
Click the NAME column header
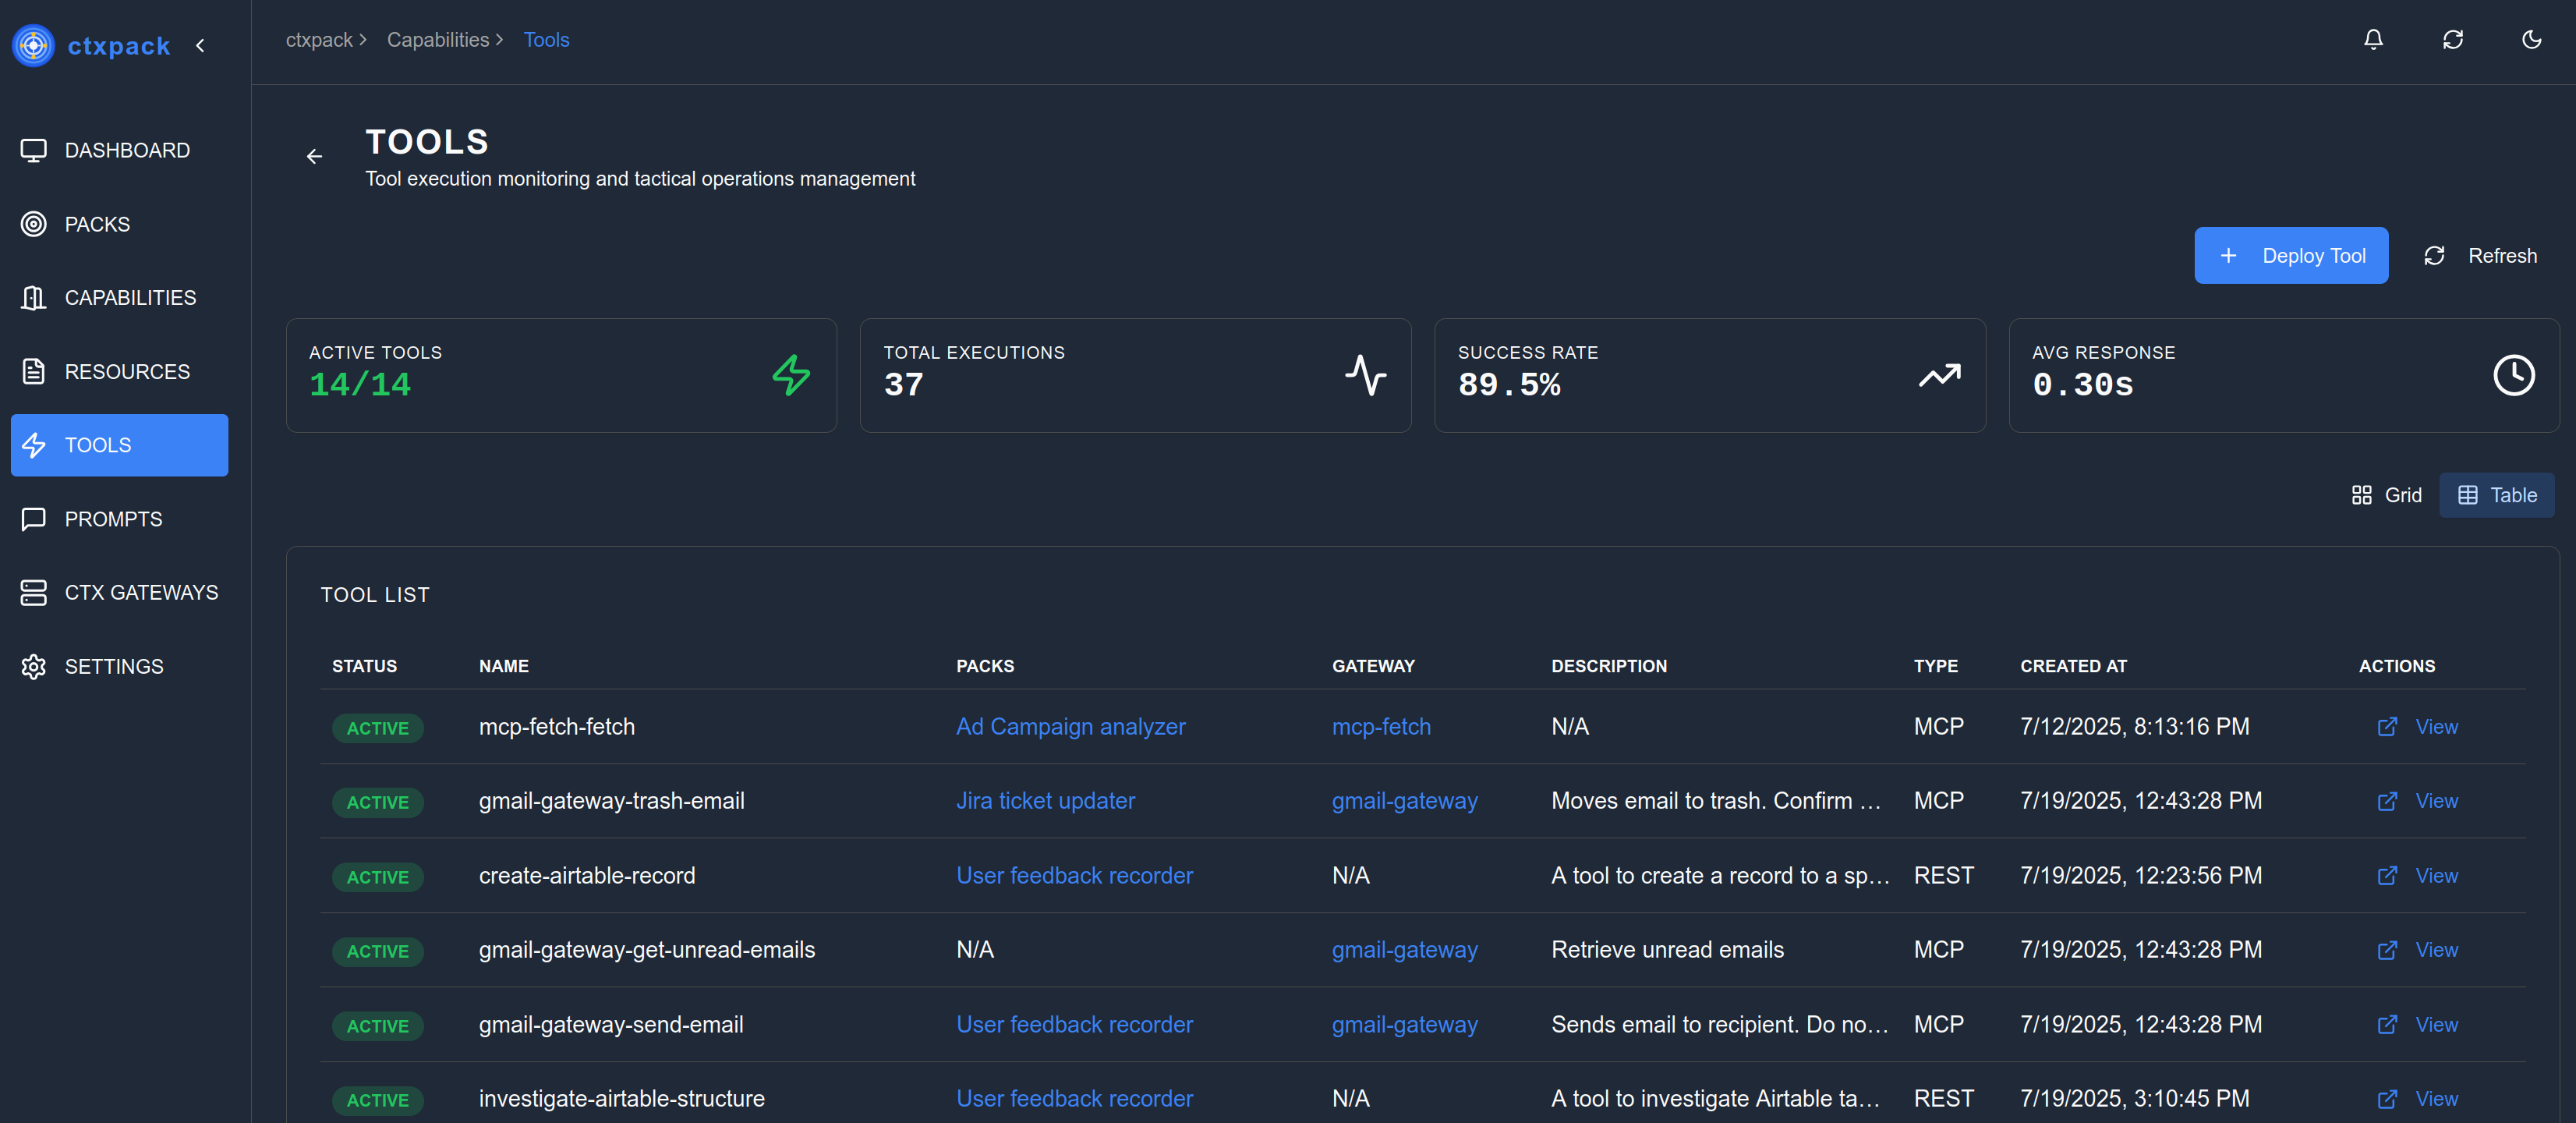pyautogui.click(x=504, y=666)
